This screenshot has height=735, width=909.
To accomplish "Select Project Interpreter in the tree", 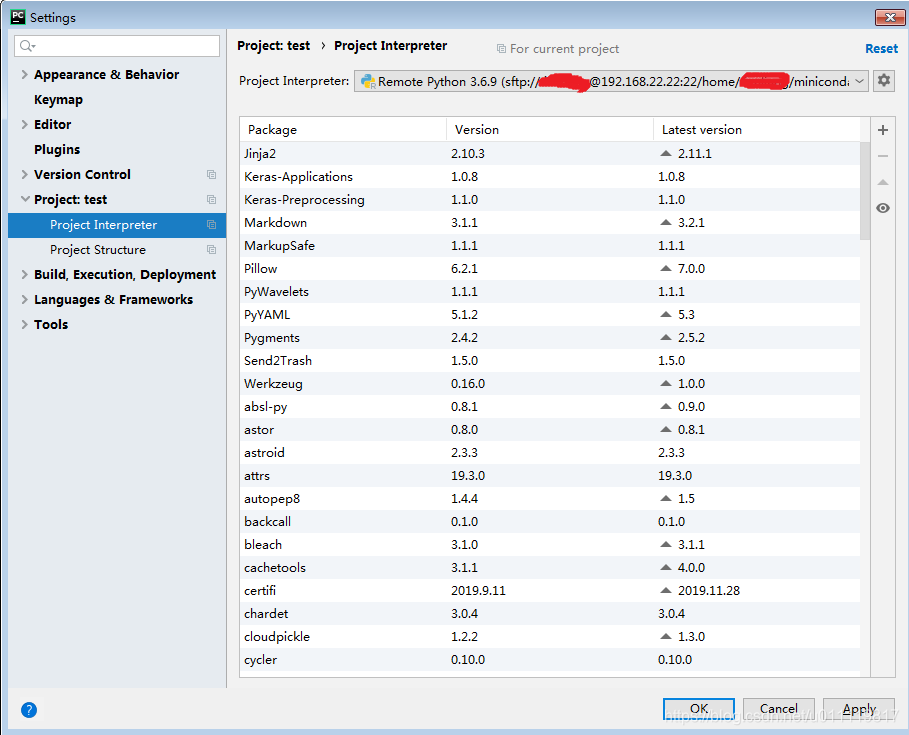I will (117, 225).
